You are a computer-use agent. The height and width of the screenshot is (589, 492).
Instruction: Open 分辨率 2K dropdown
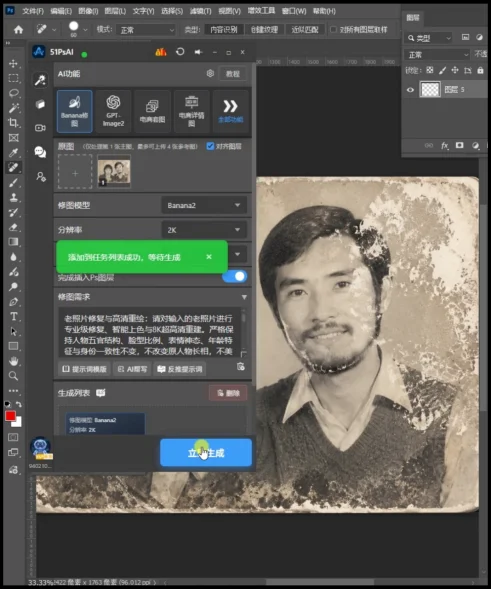coord(204,230)
